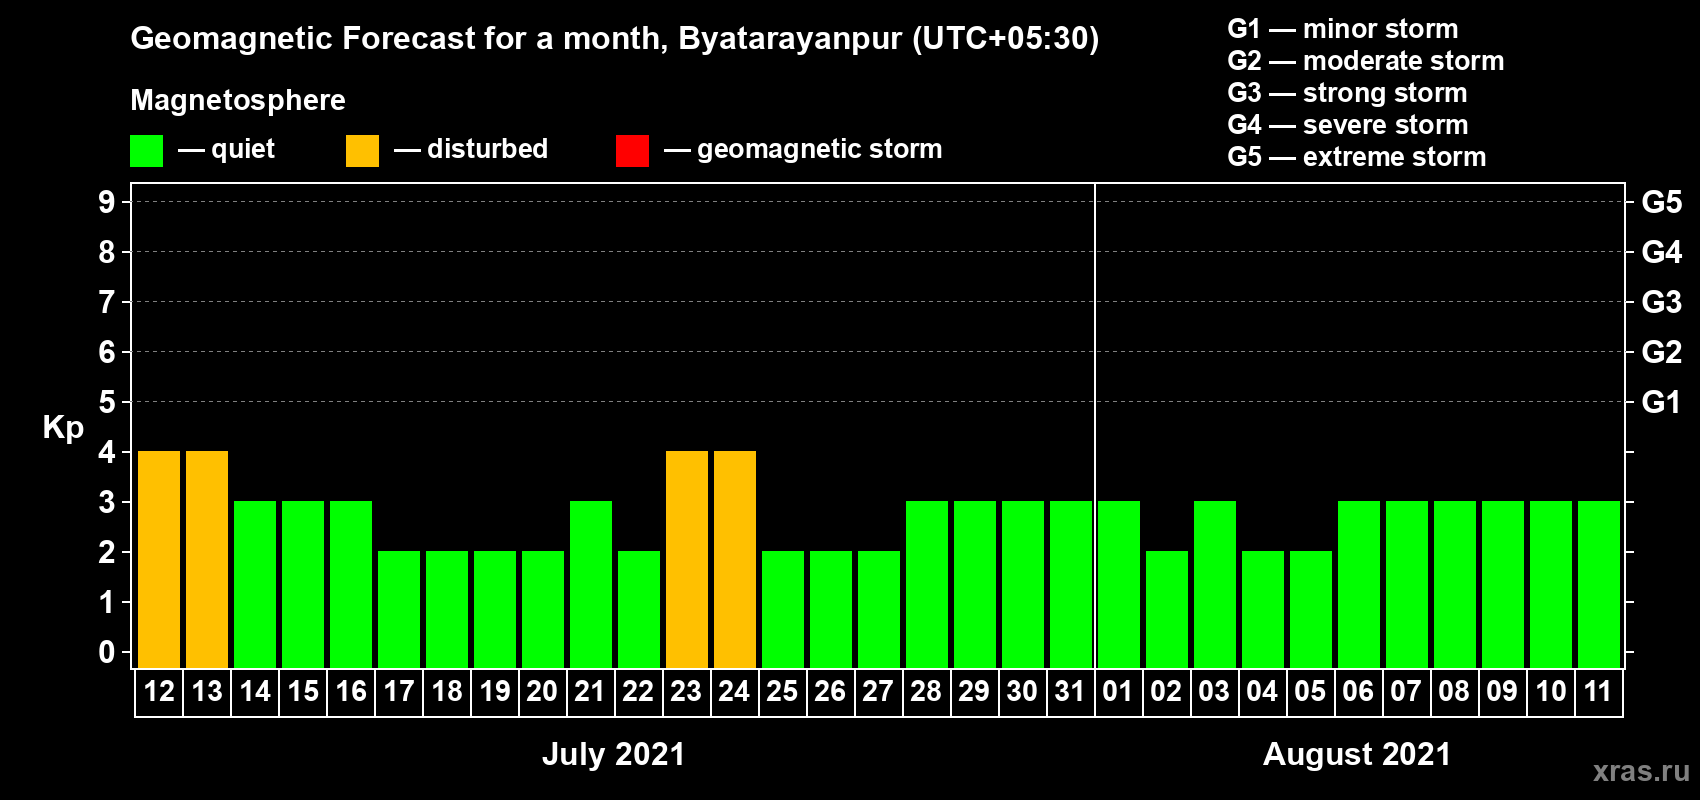Click the date label 09 on the axis
The height and width of the screenshot is (800, 1700).
click(x=1503, y=692)
